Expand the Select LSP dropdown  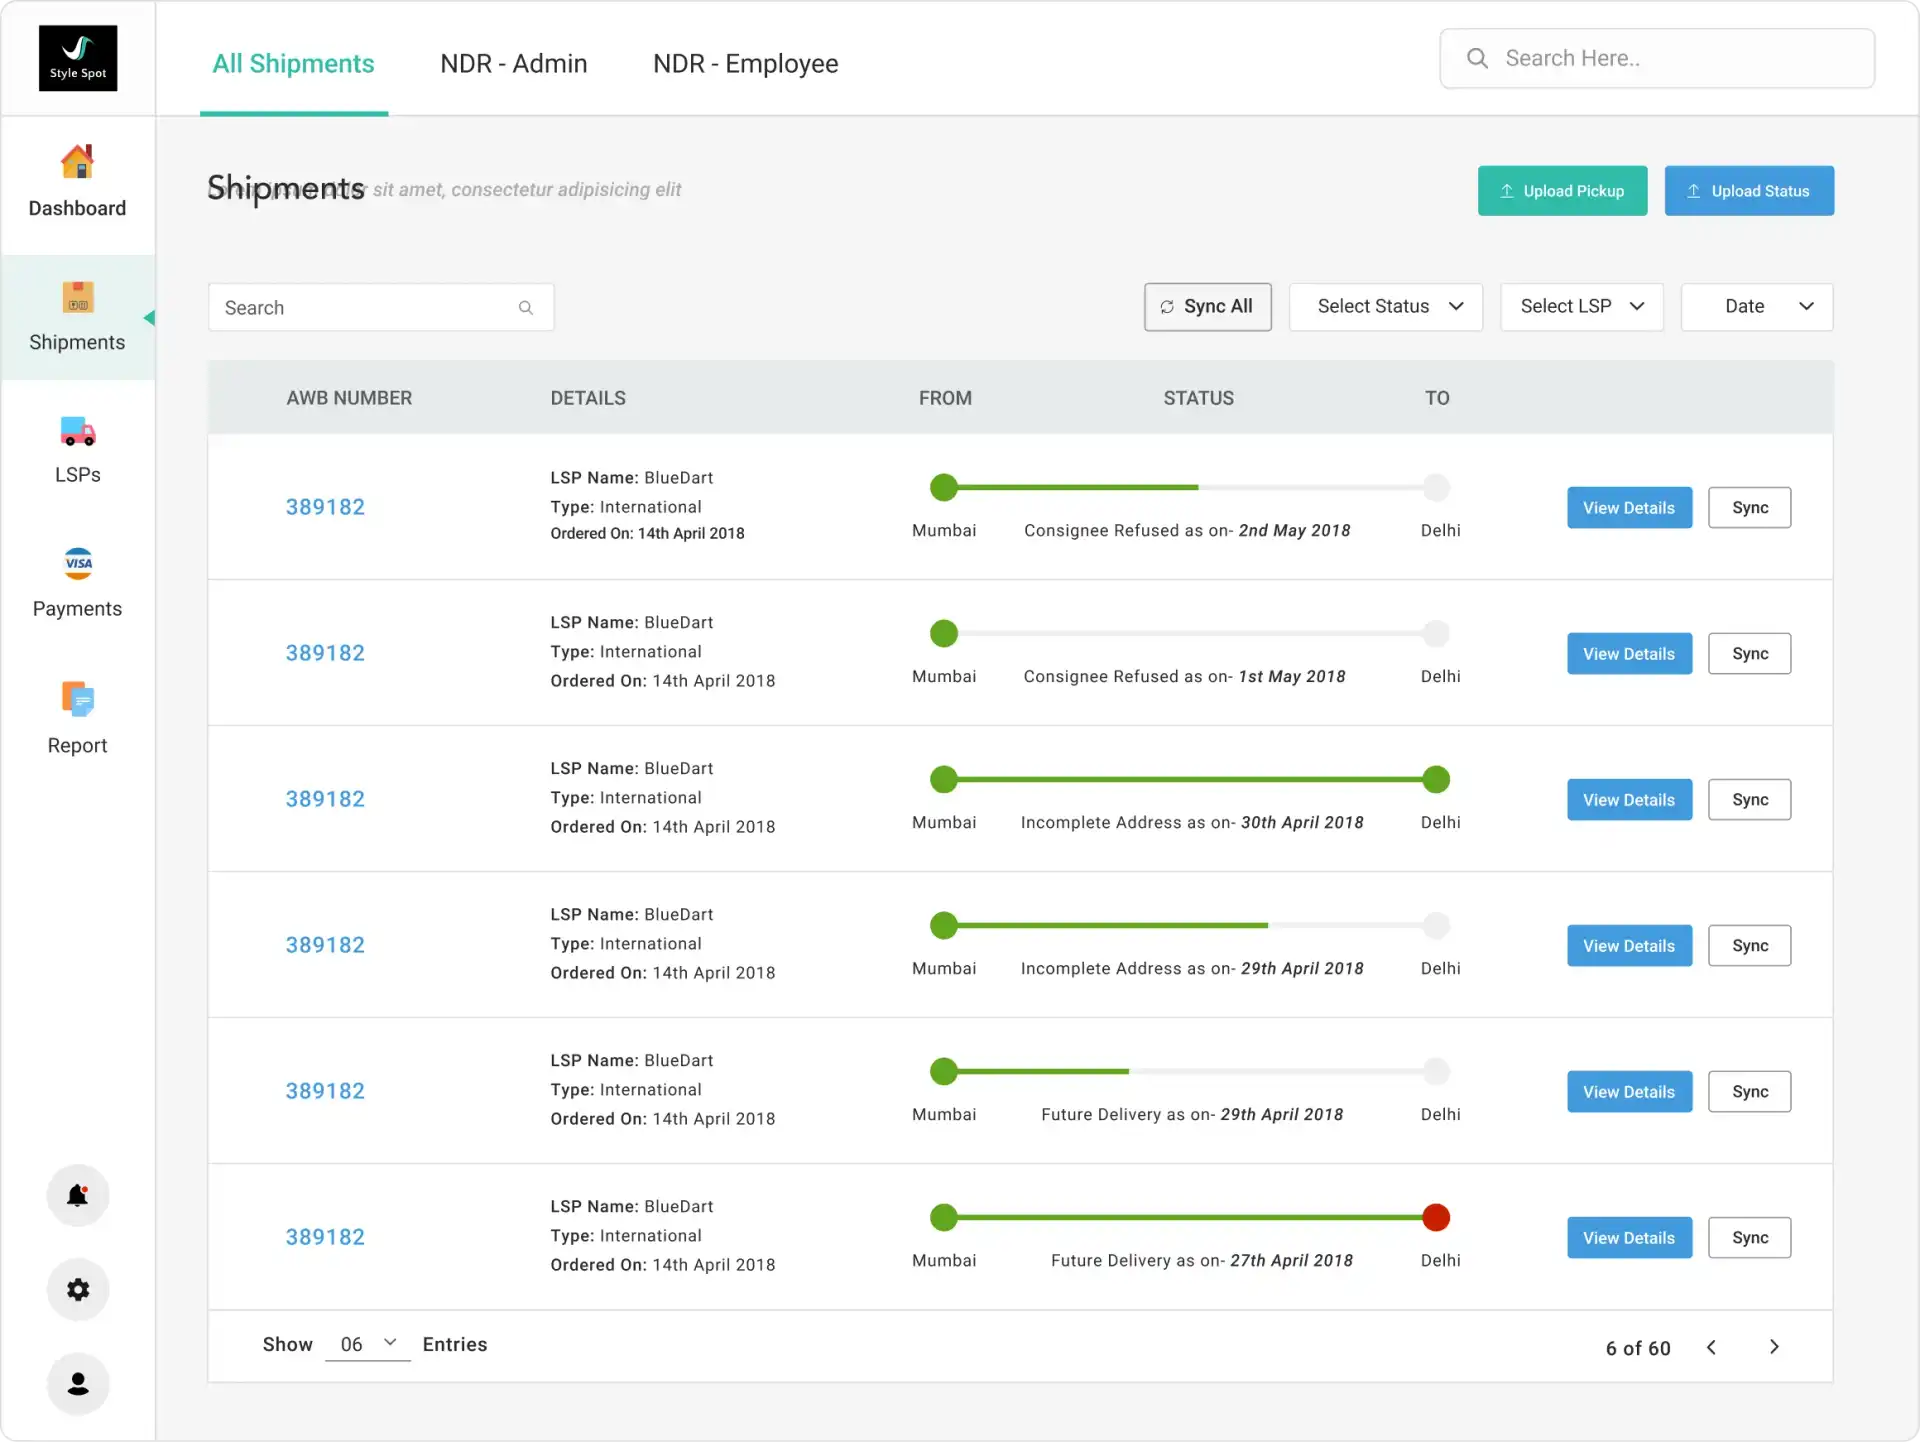point(1581,307)
